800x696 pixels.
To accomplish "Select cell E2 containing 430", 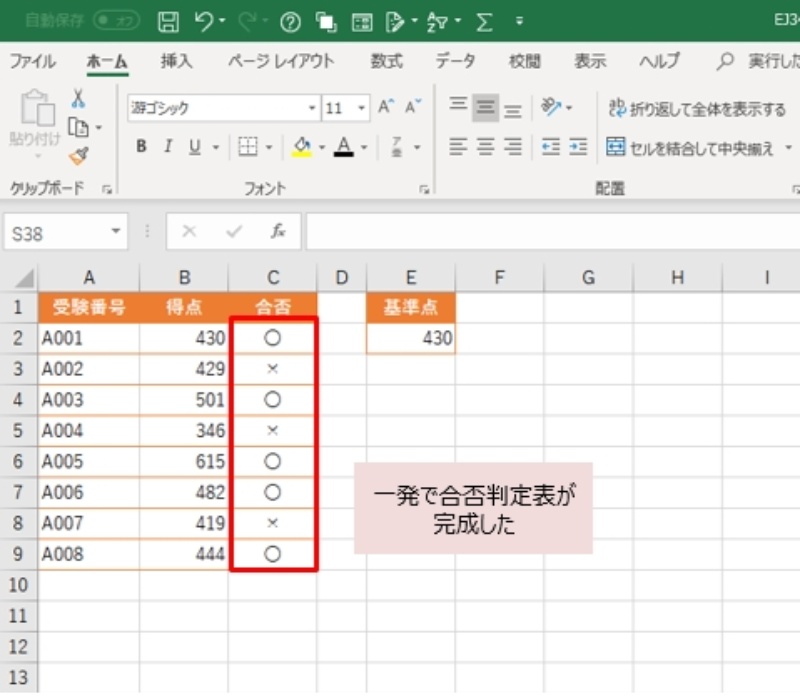I will click(x=410, y=339).
